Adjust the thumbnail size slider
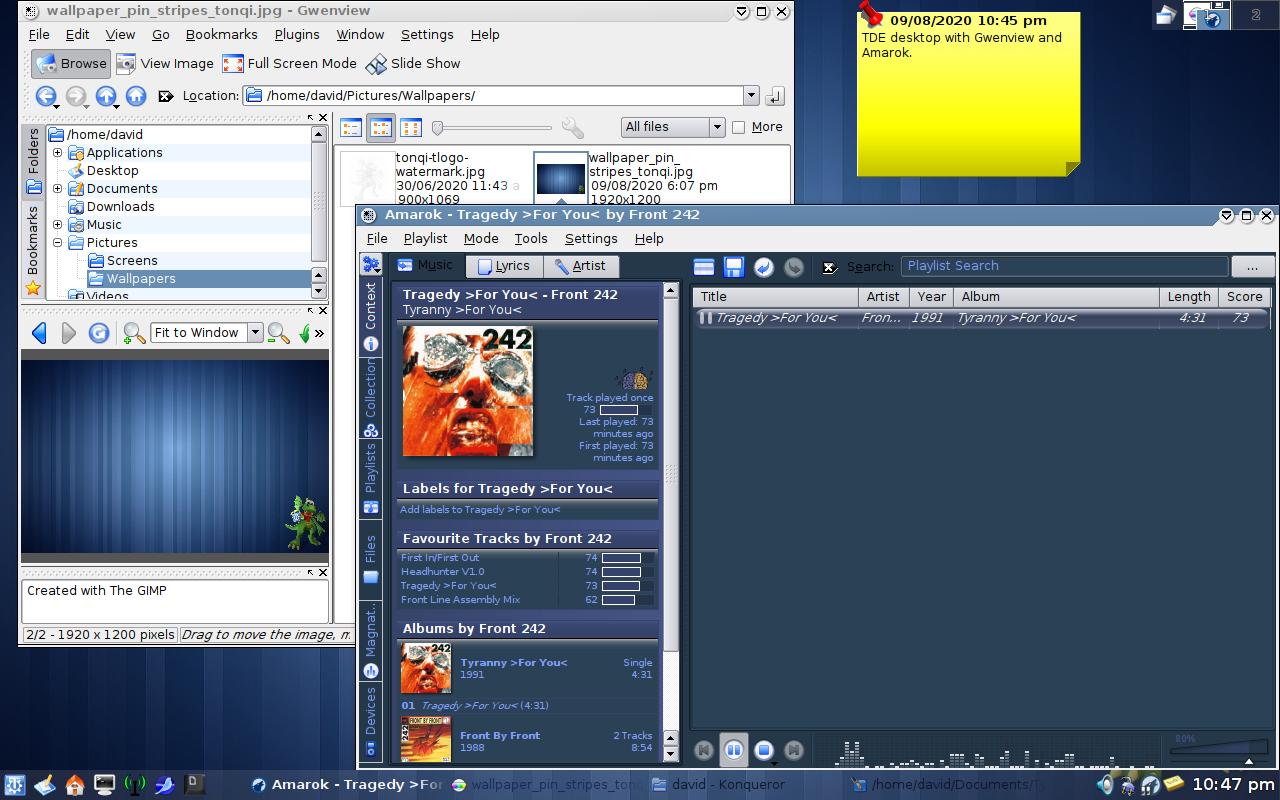 [x=492, y=127]
